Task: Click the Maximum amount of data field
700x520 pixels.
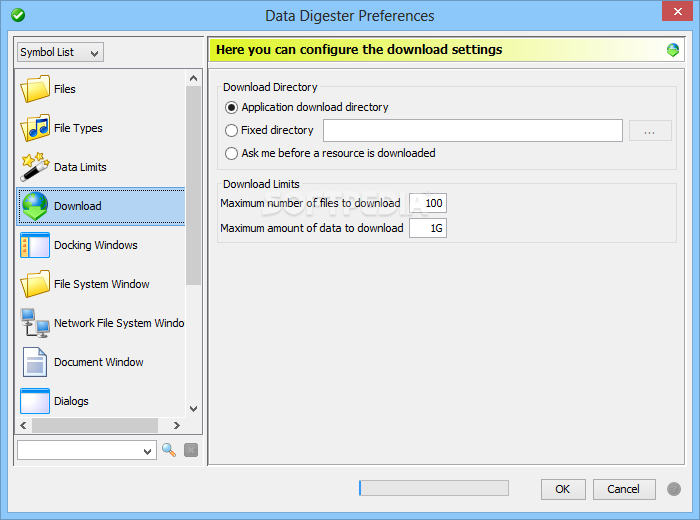Action: point(428,228)
